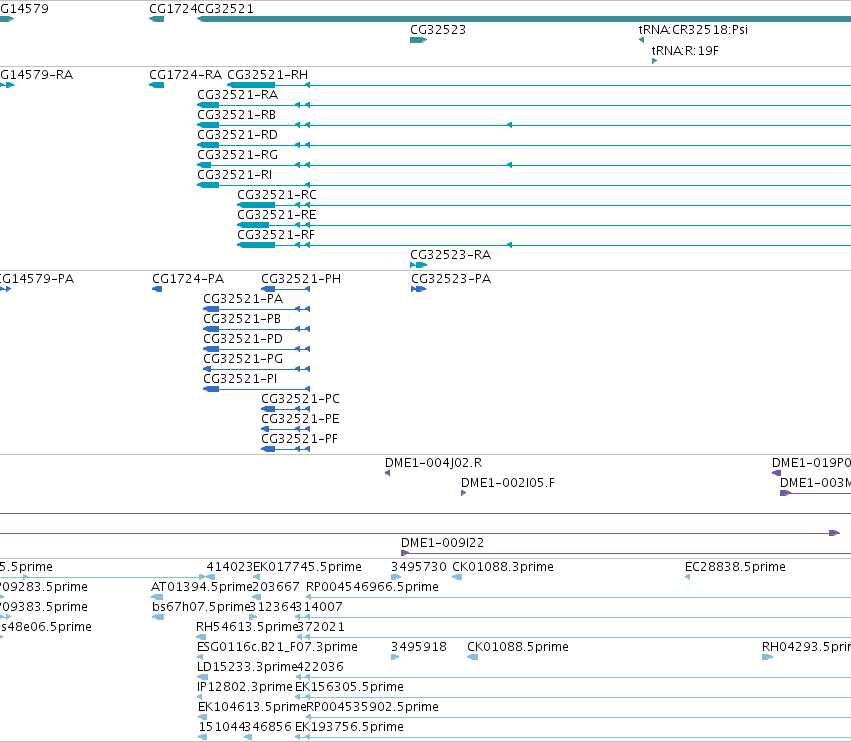The width and height of the screenshot is (851, 742).
Task: Select the CG32521-RG transcript label
Action: click(238, 155)
